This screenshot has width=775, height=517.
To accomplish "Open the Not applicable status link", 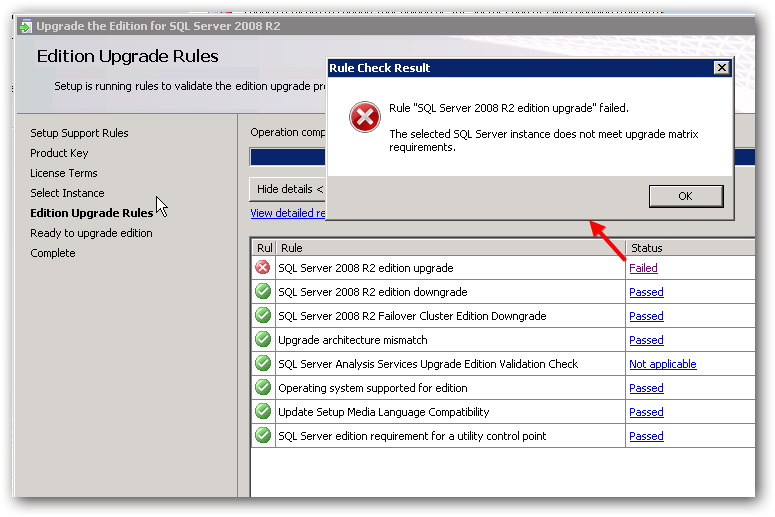I will (663, 364).
